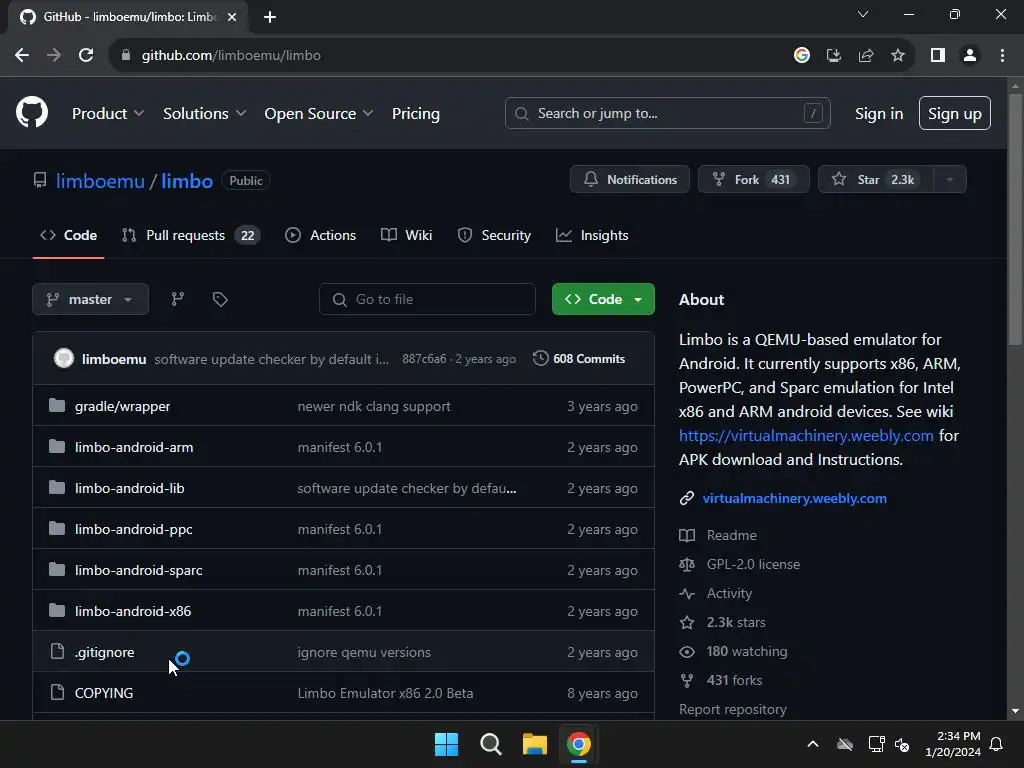Click the GitHub Octocat logo
Screen dimensions: 1024x768
coord(32,112)
